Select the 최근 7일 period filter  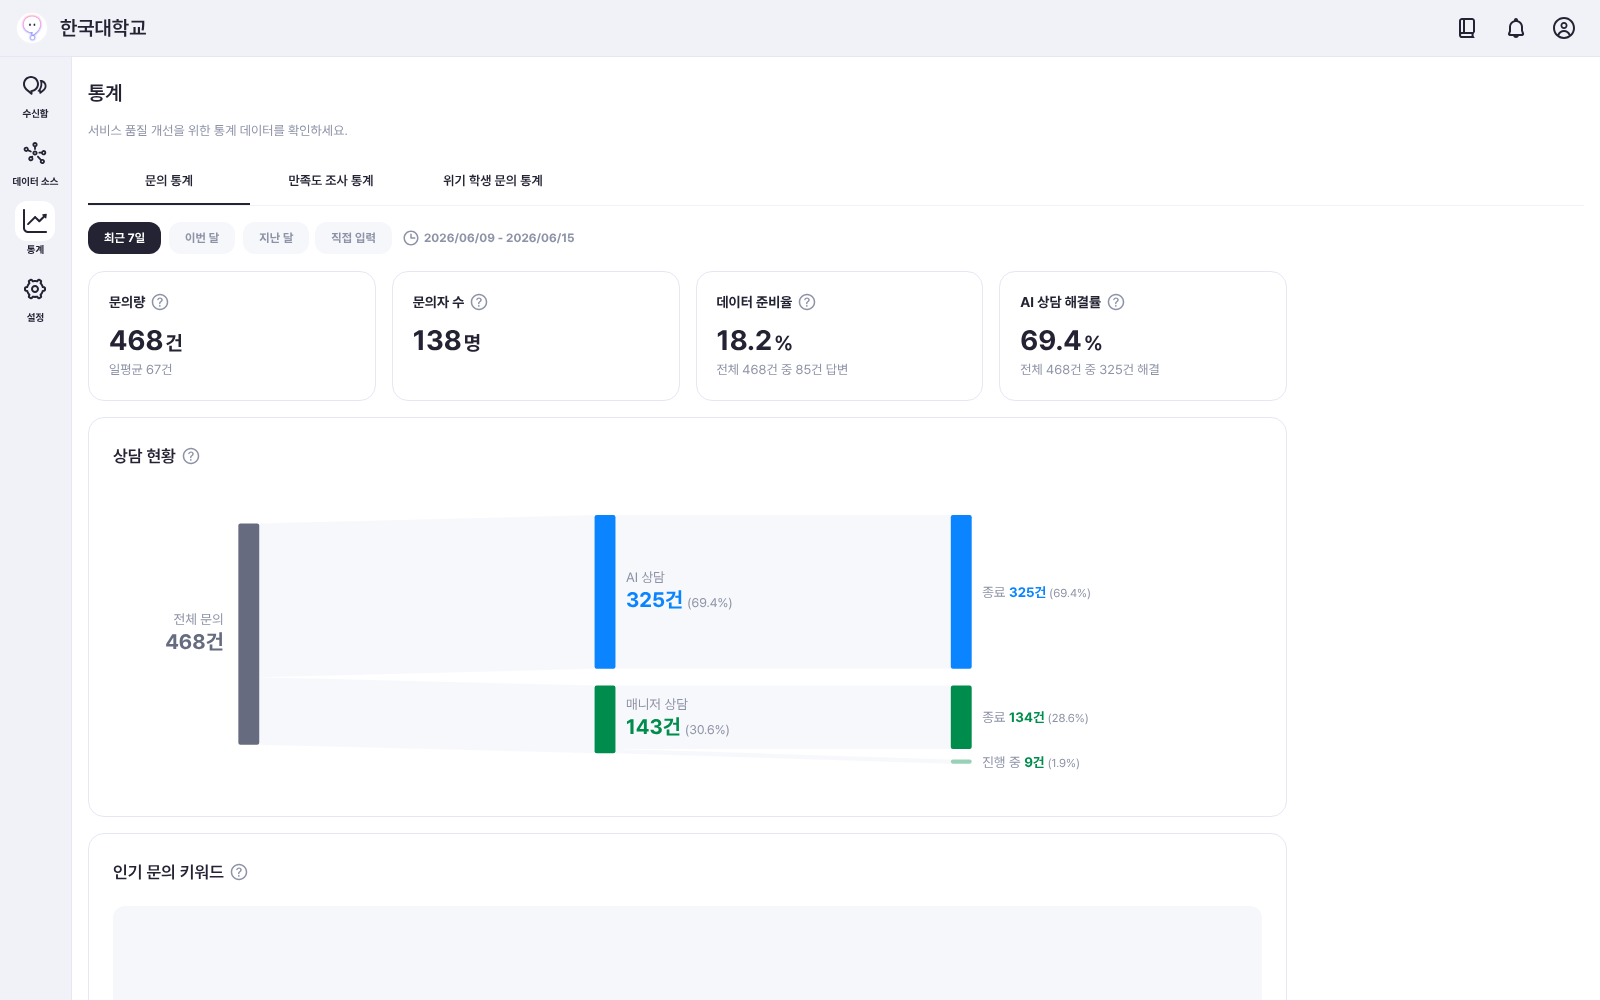[x=124, y=238]
